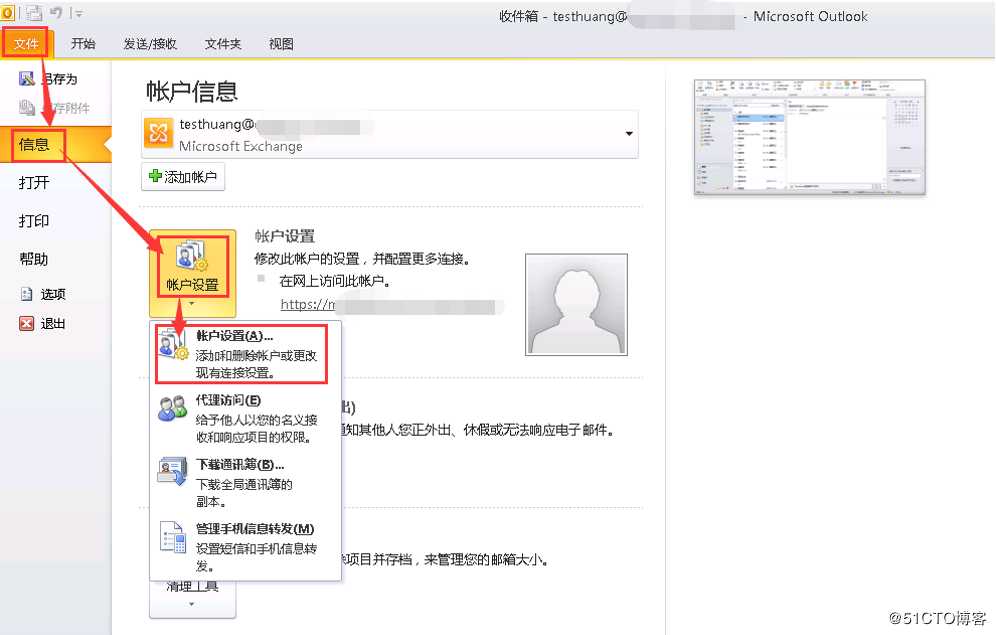This screenshot has width=996, height=635.
Task: Click the 另存为 save icon
Action: 26,79
